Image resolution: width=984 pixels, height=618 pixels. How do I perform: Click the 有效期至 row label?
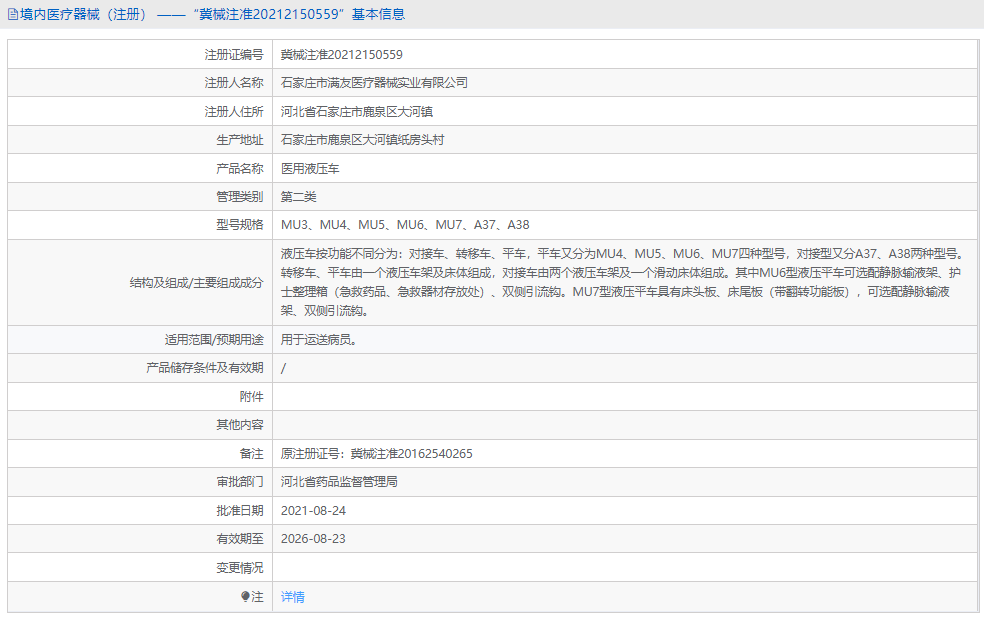[x=240, y=539]
